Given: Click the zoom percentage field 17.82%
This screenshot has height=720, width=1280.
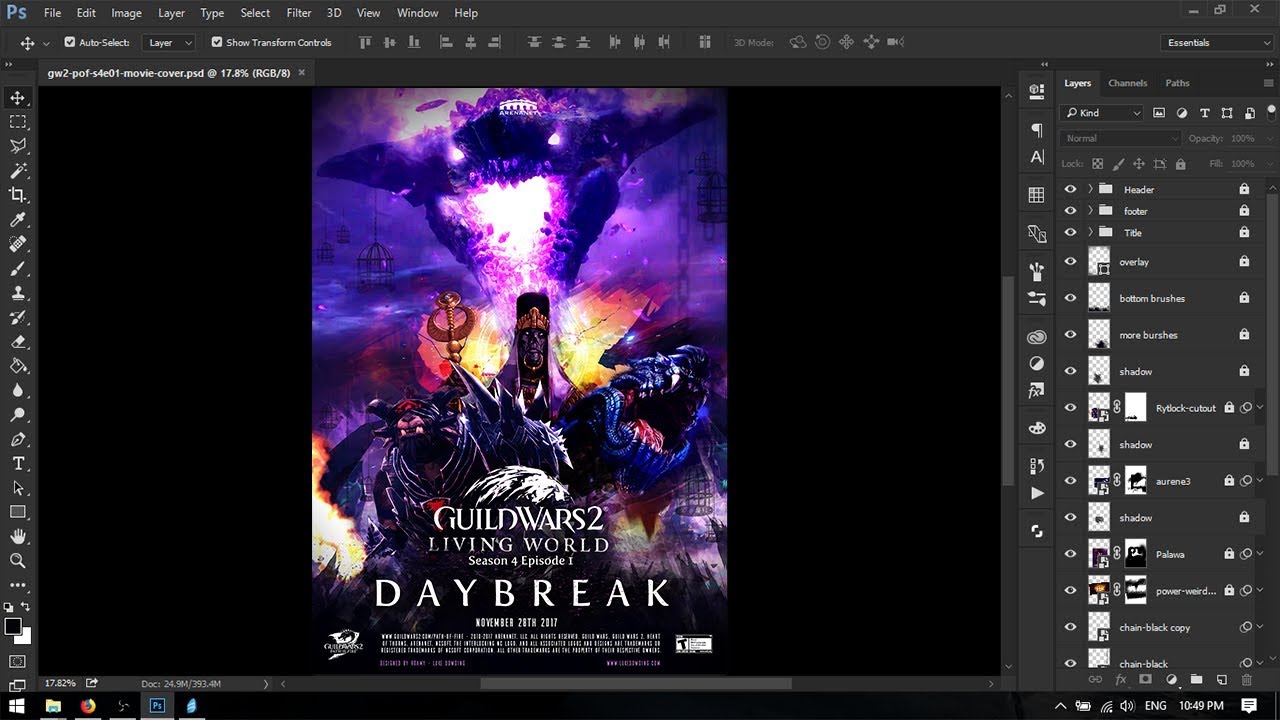Looking at the screenshot, I should tap(60, 683).
